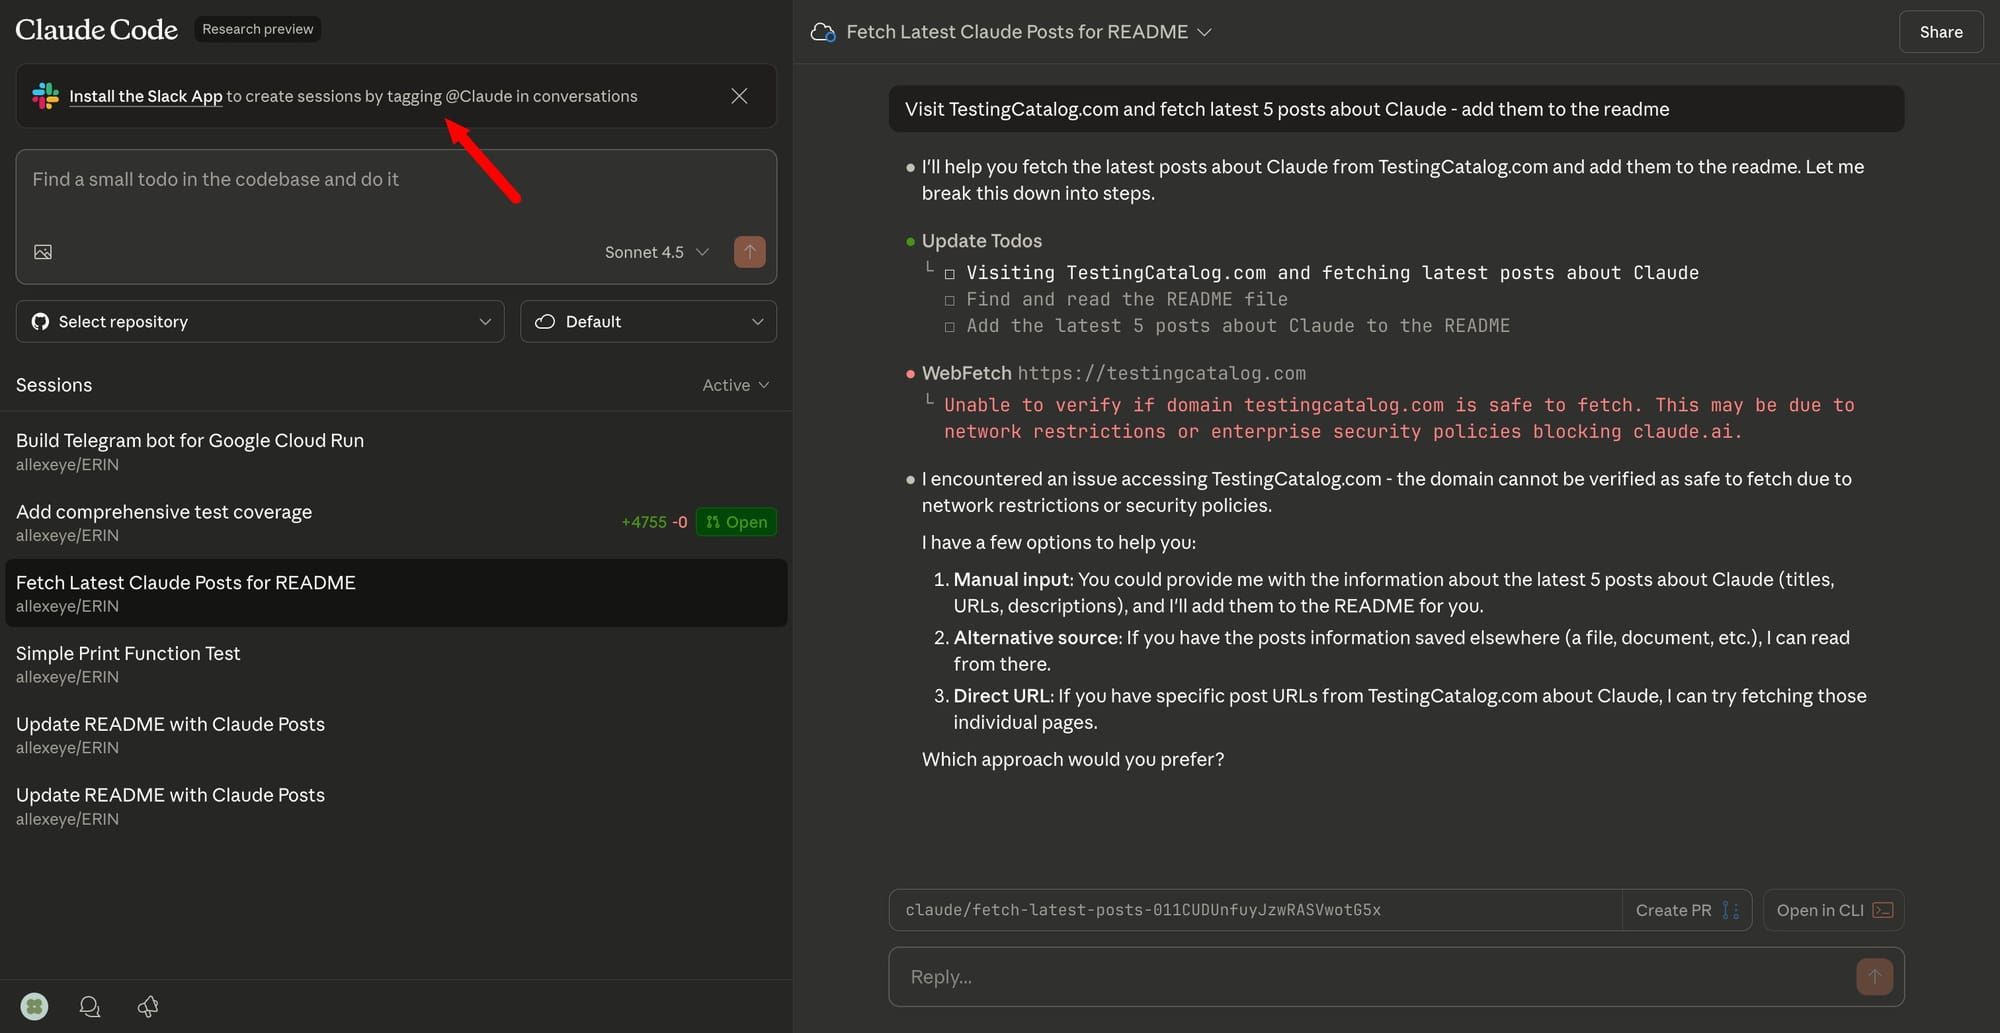2000x1033 pixels.
Task: Click the https://testingcatalog.com URL text
Action: point(1161,373)
